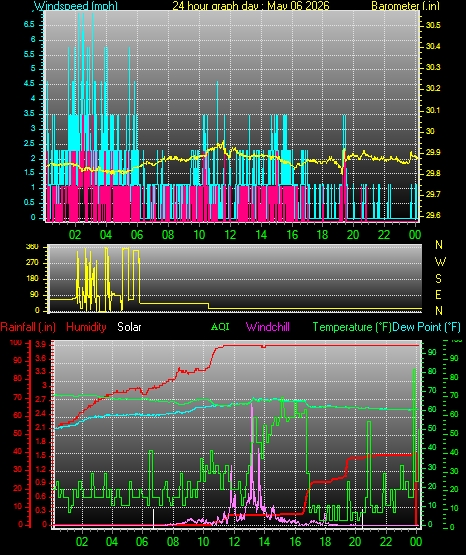This screenshot has height=555, width=466.
Task: Click the 0.5 windspeed axis value
Action: click(29, 202)
